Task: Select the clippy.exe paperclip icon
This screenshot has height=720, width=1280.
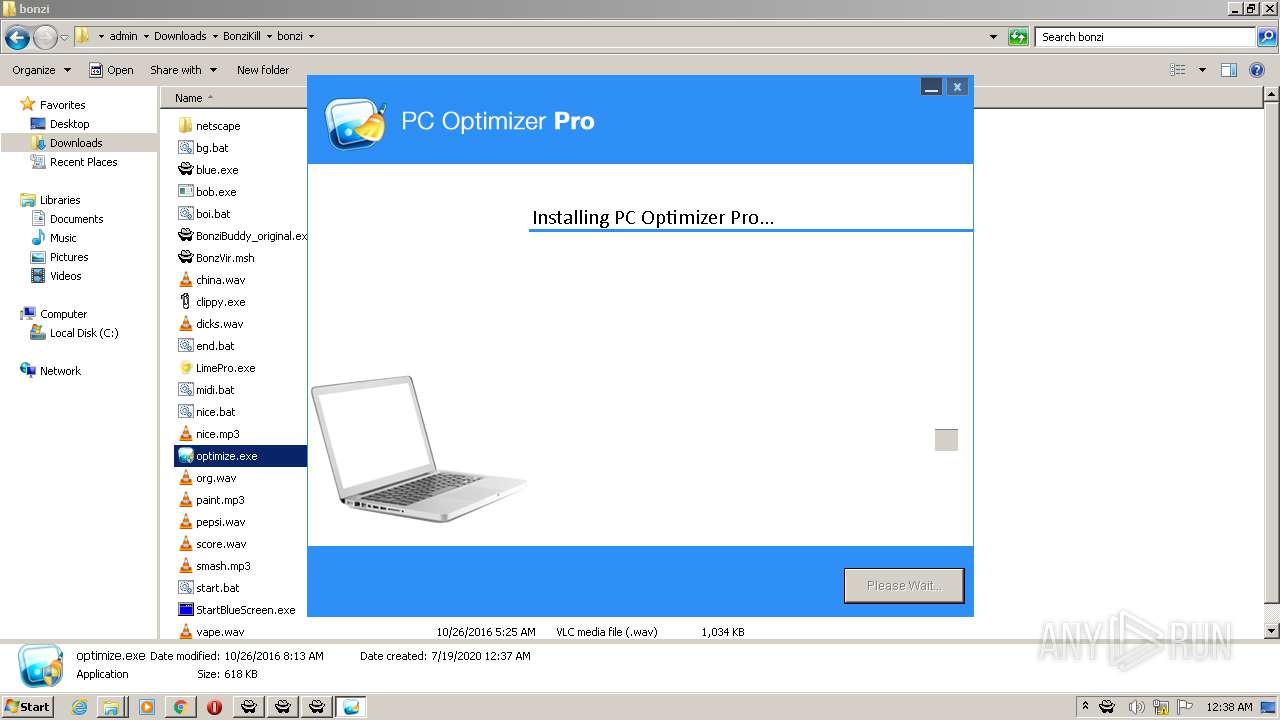Action: pyautogui.click(x=185, y=302)
